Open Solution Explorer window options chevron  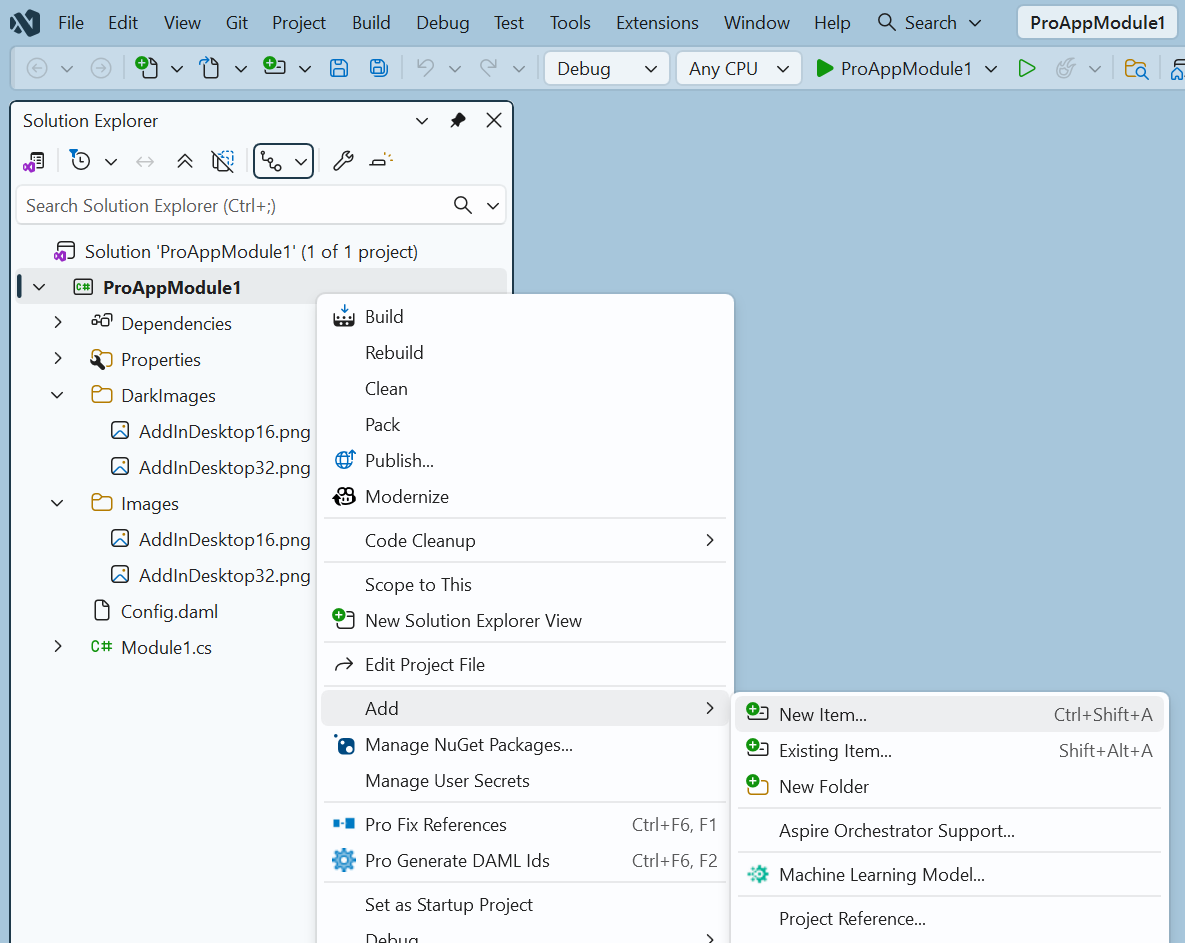(x=422, y=120)
